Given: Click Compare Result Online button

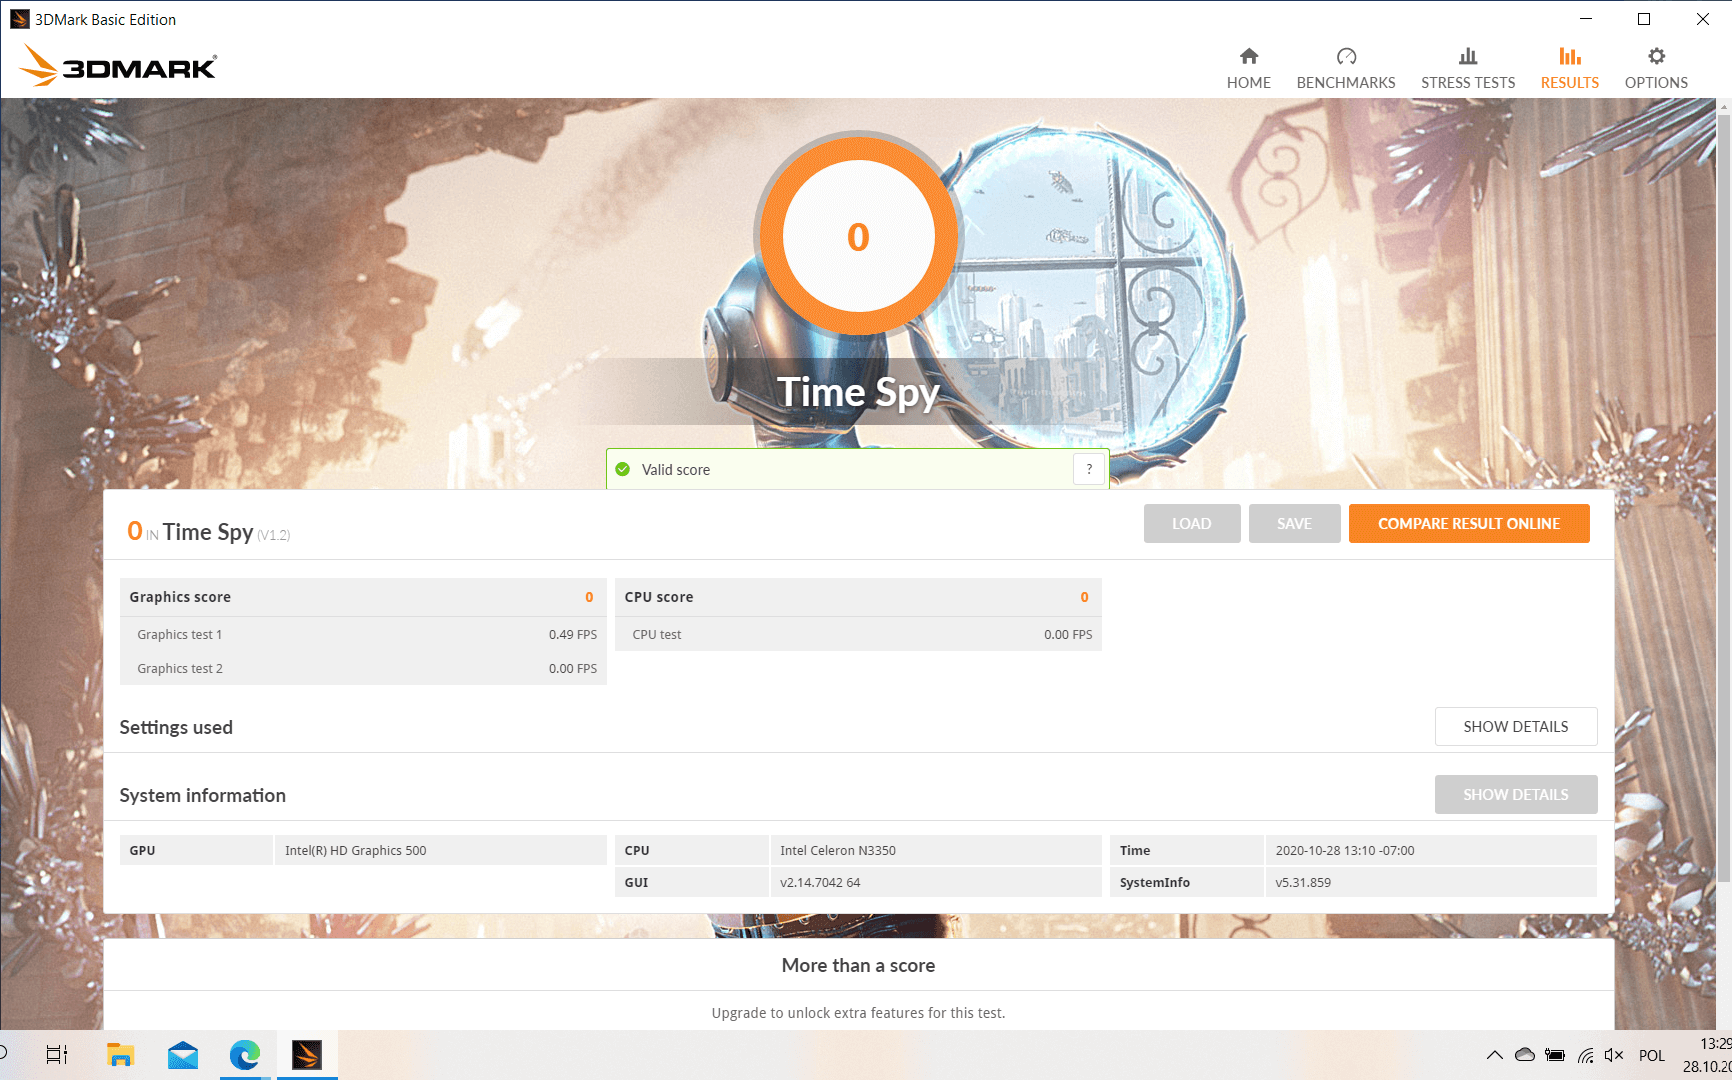Looking at the screenshot, I should [x=1468, y=524].
